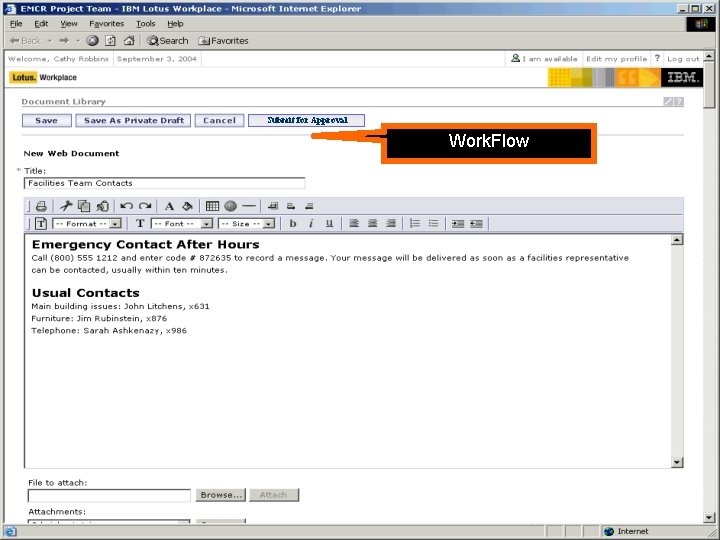Open the File menu
The width and height of the screenshot is (720, 540).
click(16, 23)
